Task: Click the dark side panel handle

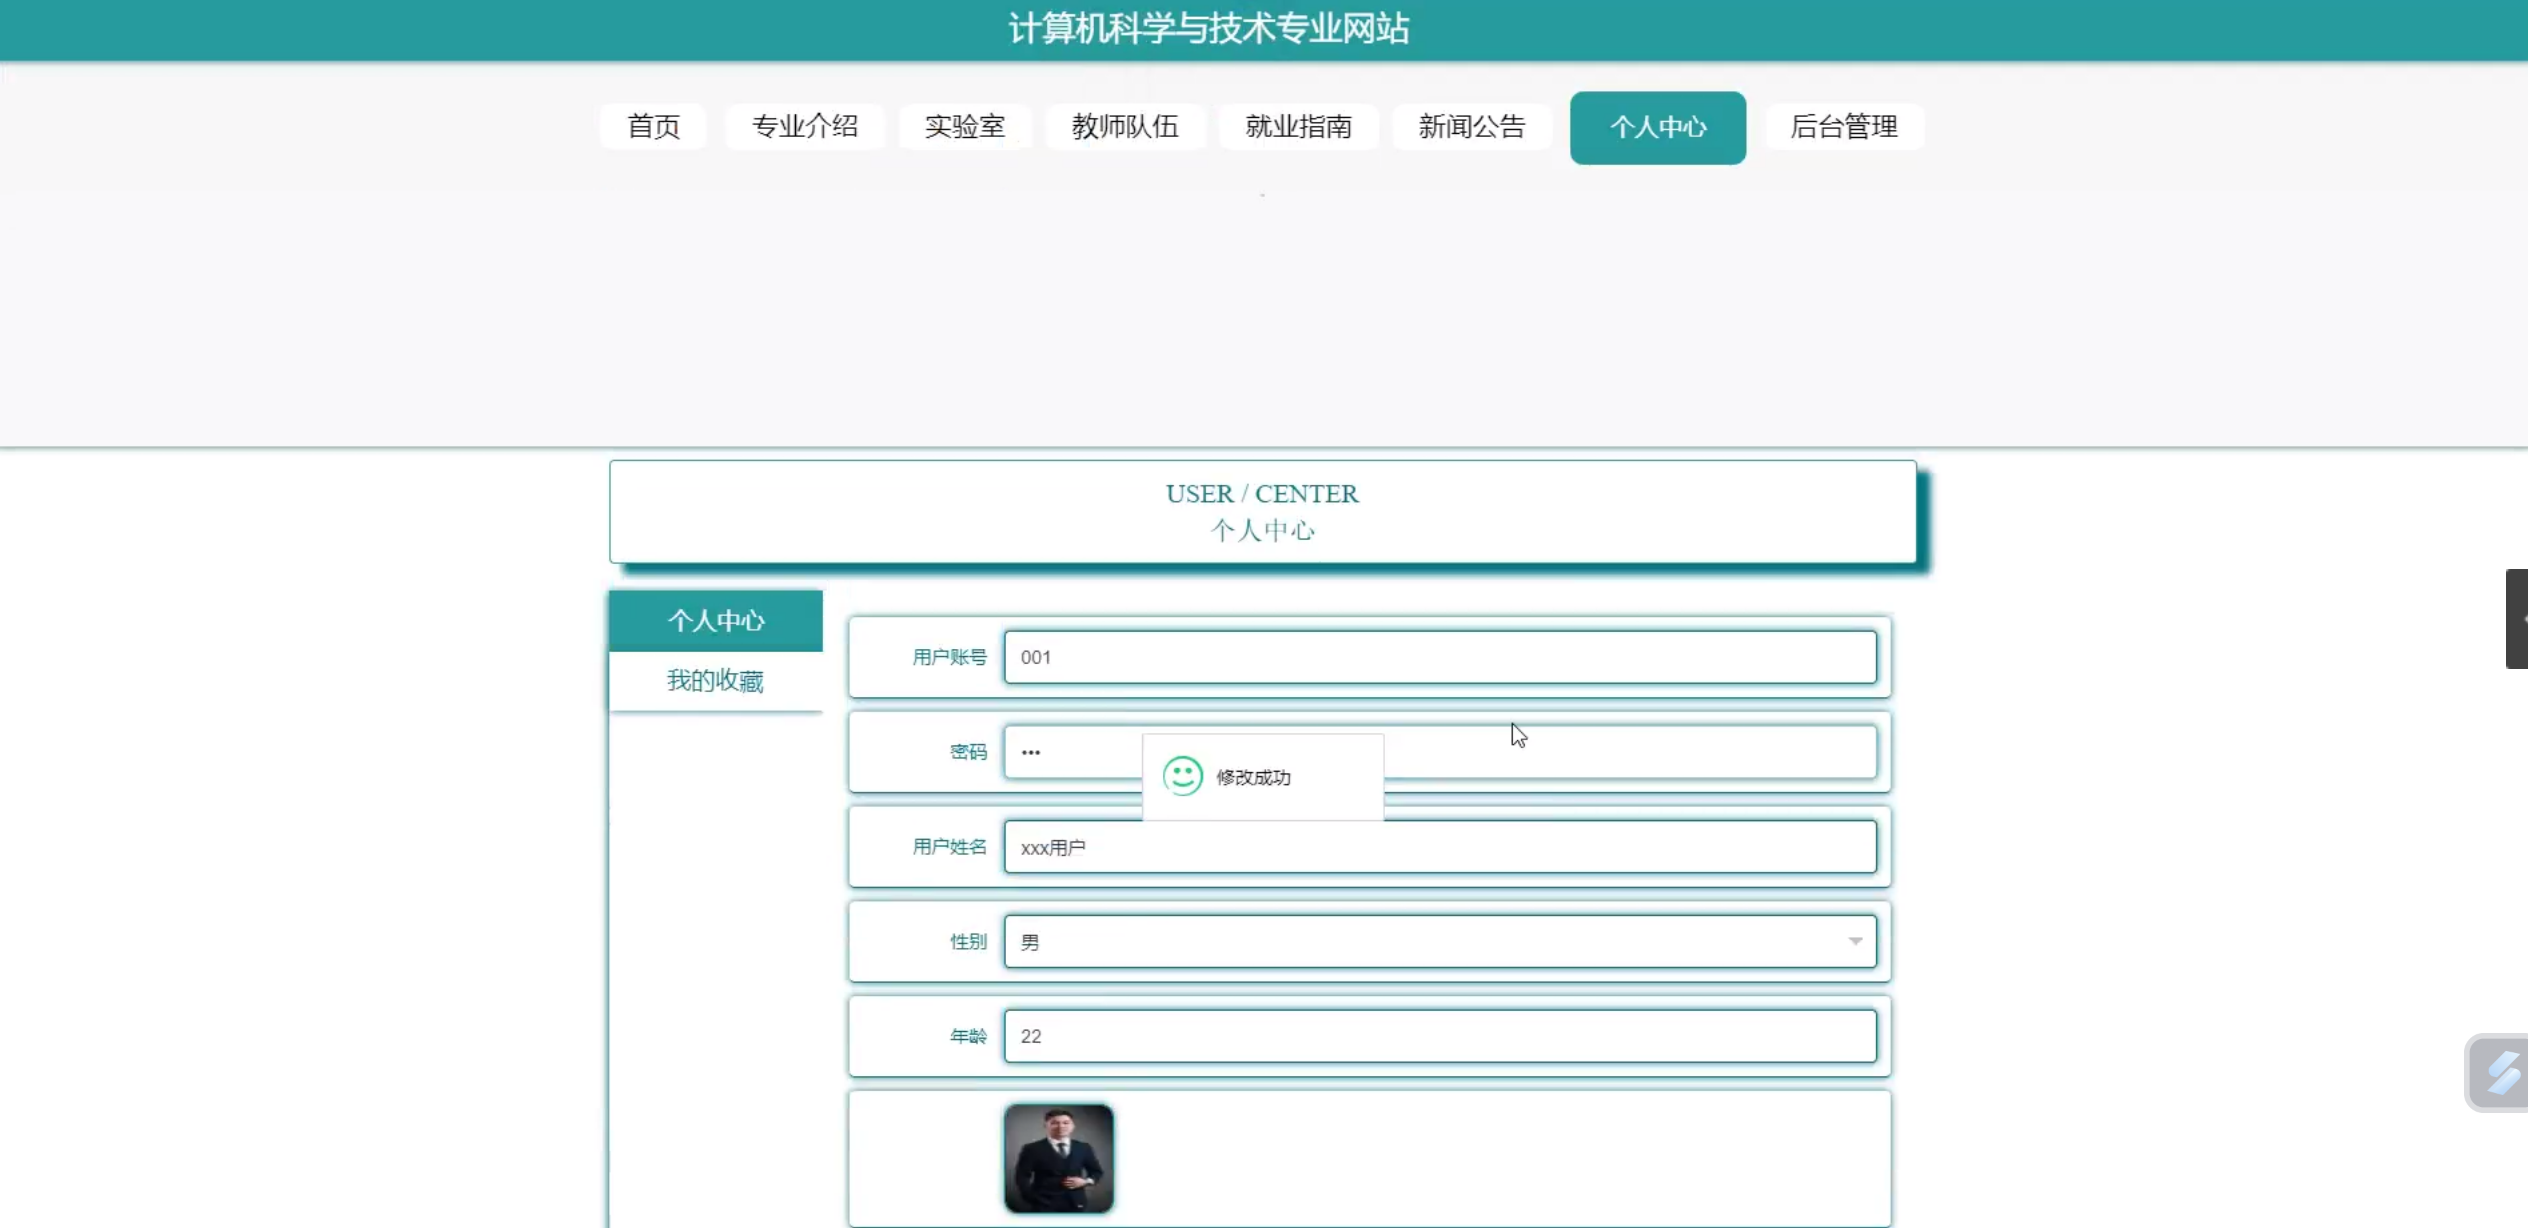Action: tap(2516, 619)
